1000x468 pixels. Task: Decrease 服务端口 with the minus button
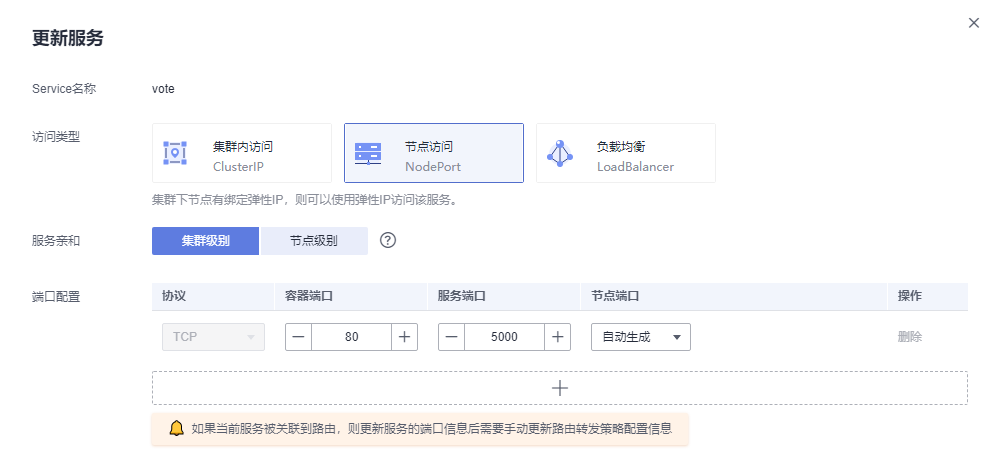click(452, 337)
